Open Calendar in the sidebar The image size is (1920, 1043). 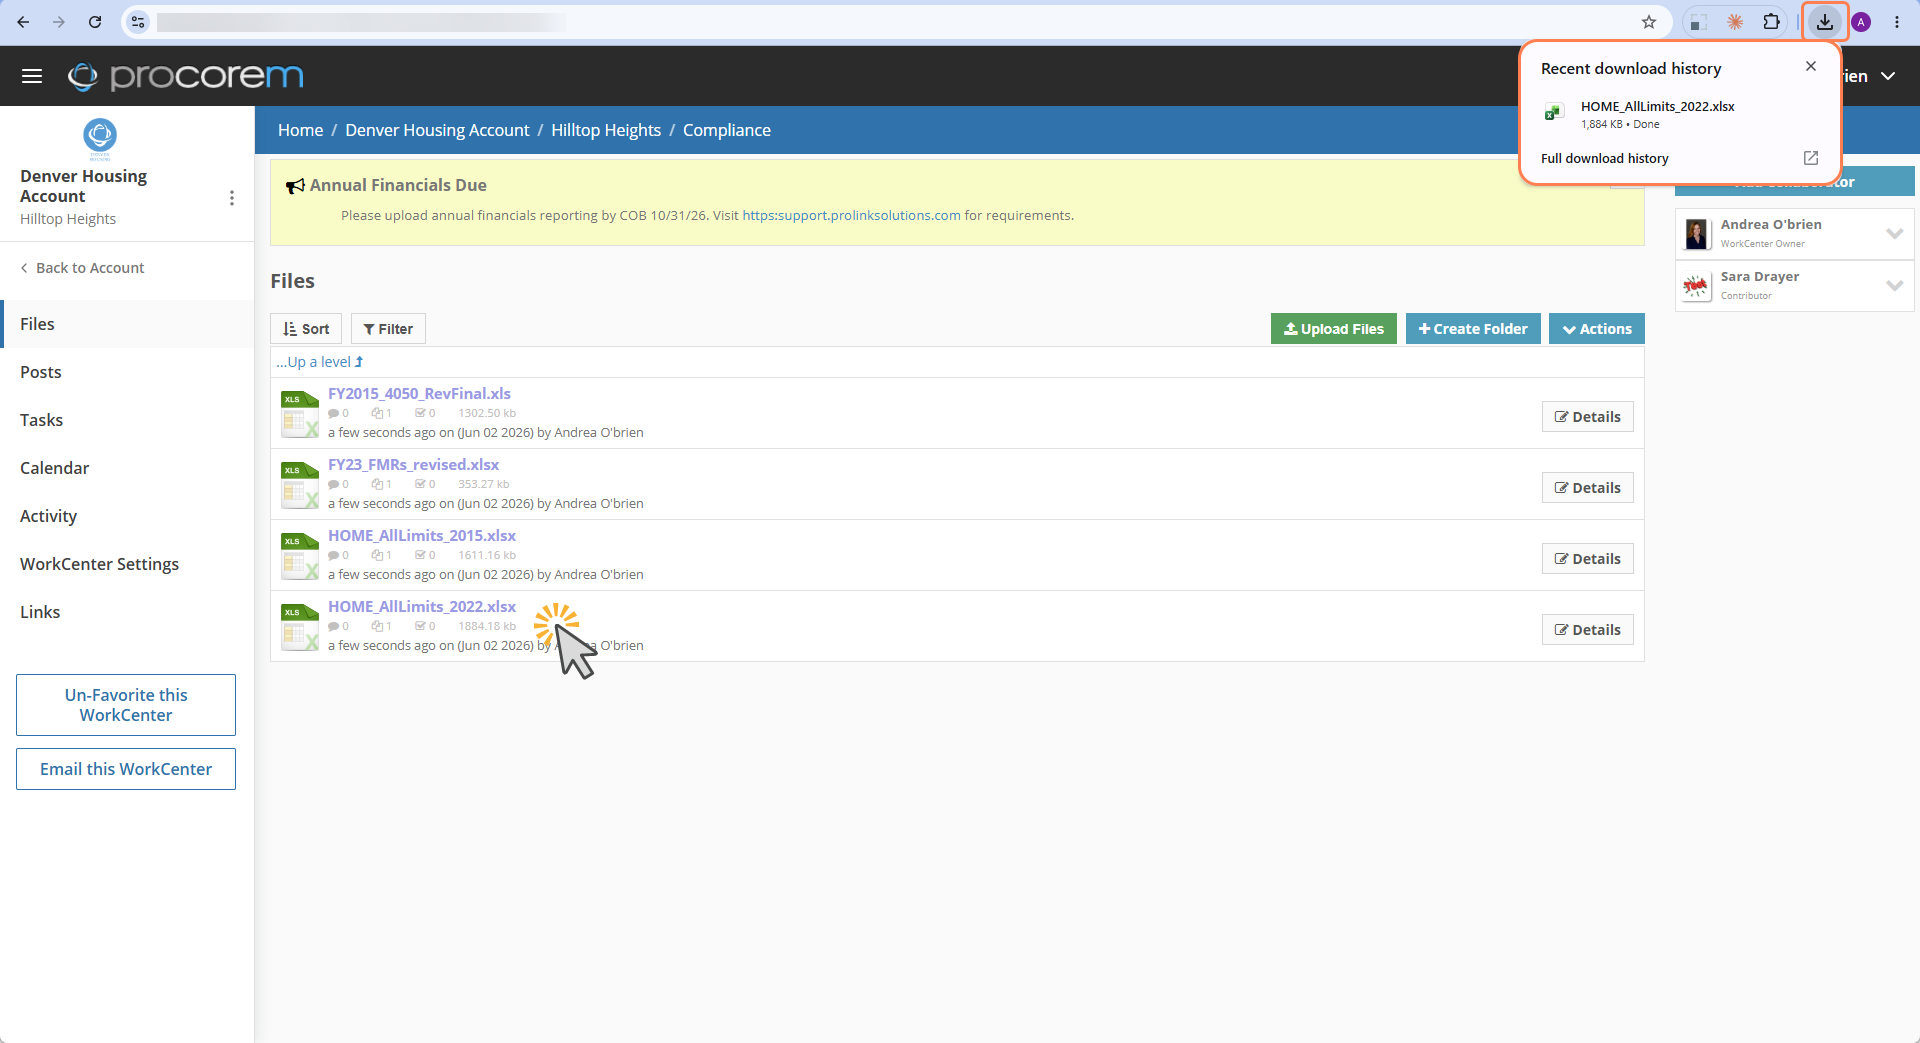point(127,468)
